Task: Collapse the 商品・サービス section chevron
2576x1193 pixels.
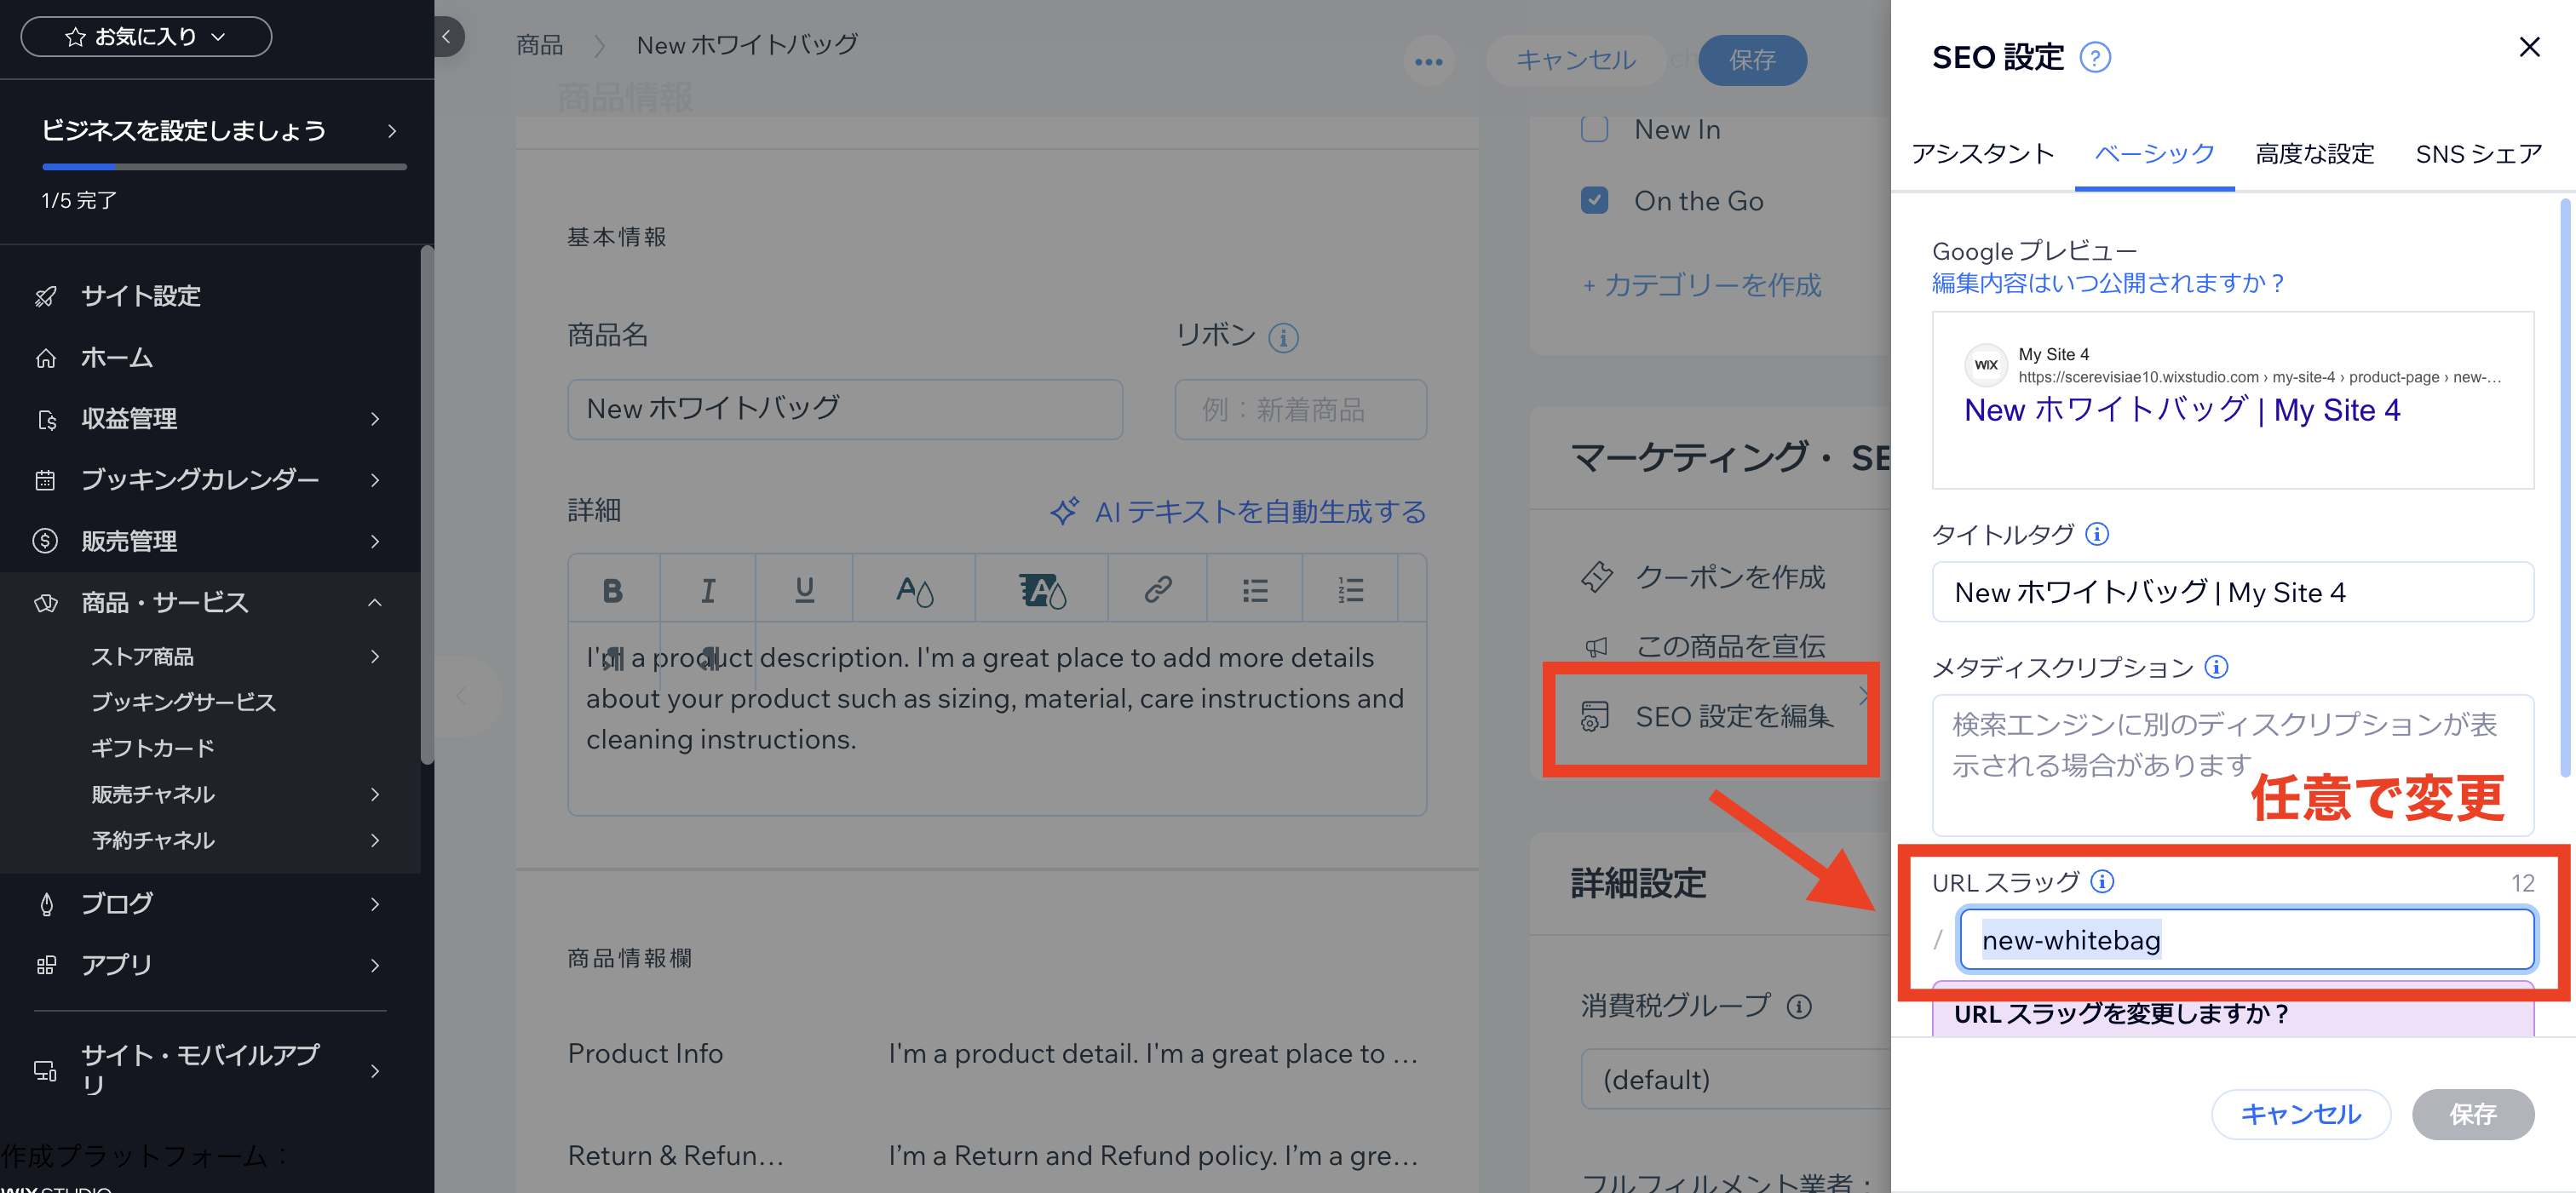Action: point(375,602)
